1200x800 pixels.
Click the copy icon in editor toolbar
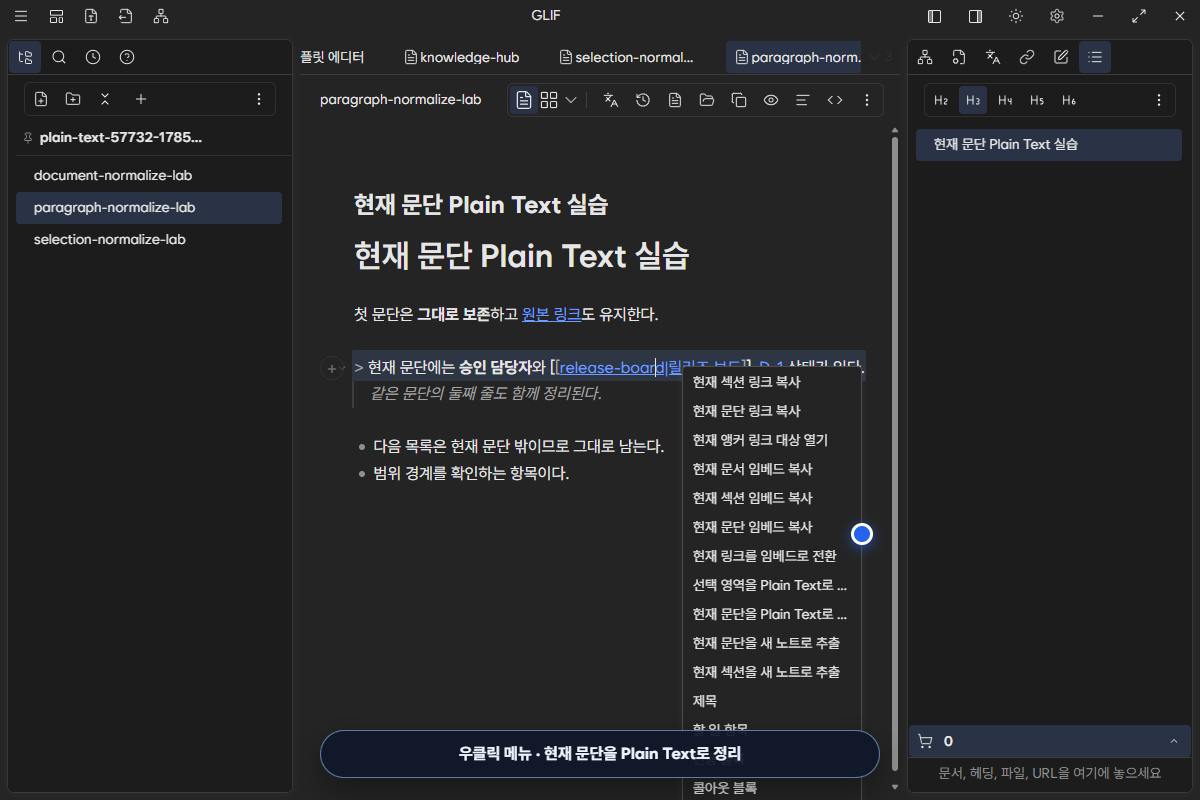739,100
